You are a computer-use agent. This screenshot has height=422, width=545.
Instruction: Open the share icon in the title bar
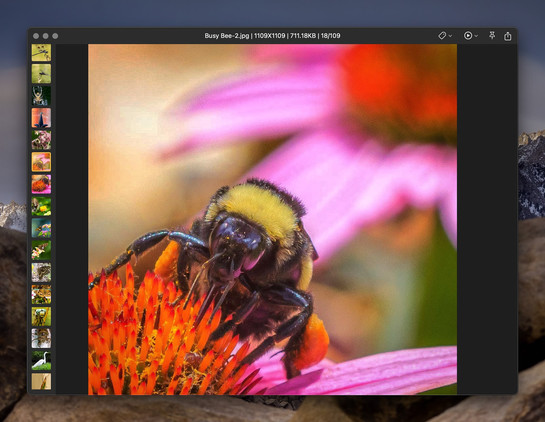(507, 36)
